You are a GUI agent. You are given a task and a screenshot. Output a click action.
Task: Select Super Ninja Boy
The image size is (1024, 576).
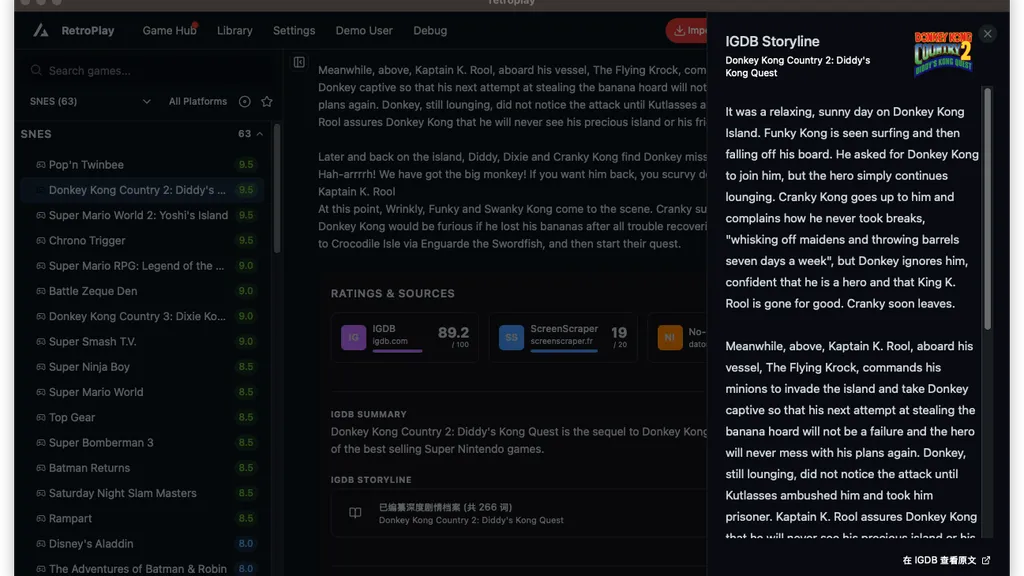click(x=142, y=366)
